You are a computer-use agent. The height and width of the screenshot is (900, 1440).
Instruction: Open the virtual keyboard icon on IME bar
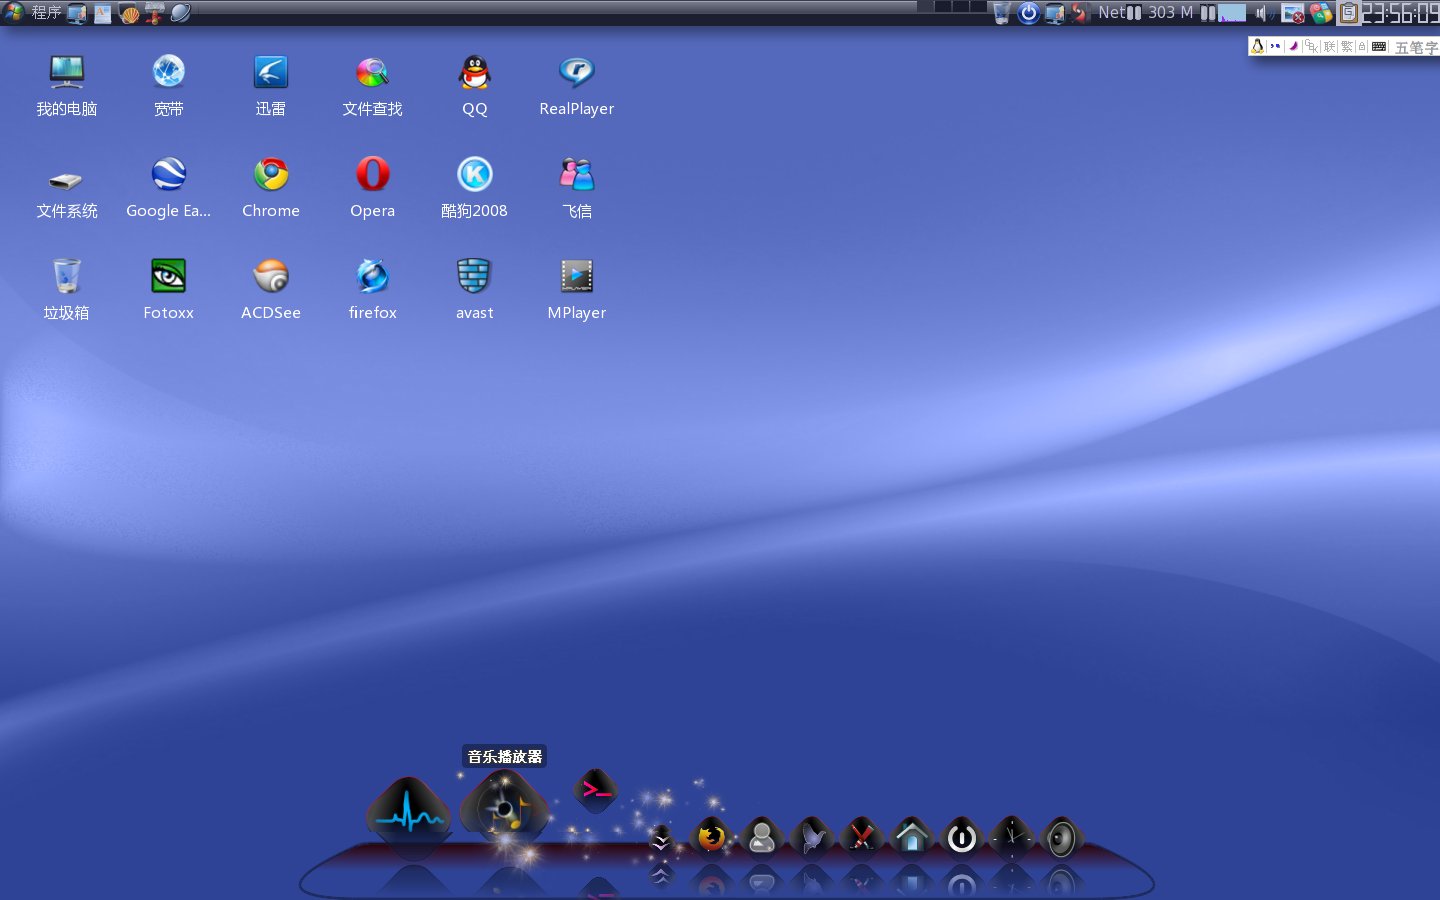click(x=1379, y=46)
